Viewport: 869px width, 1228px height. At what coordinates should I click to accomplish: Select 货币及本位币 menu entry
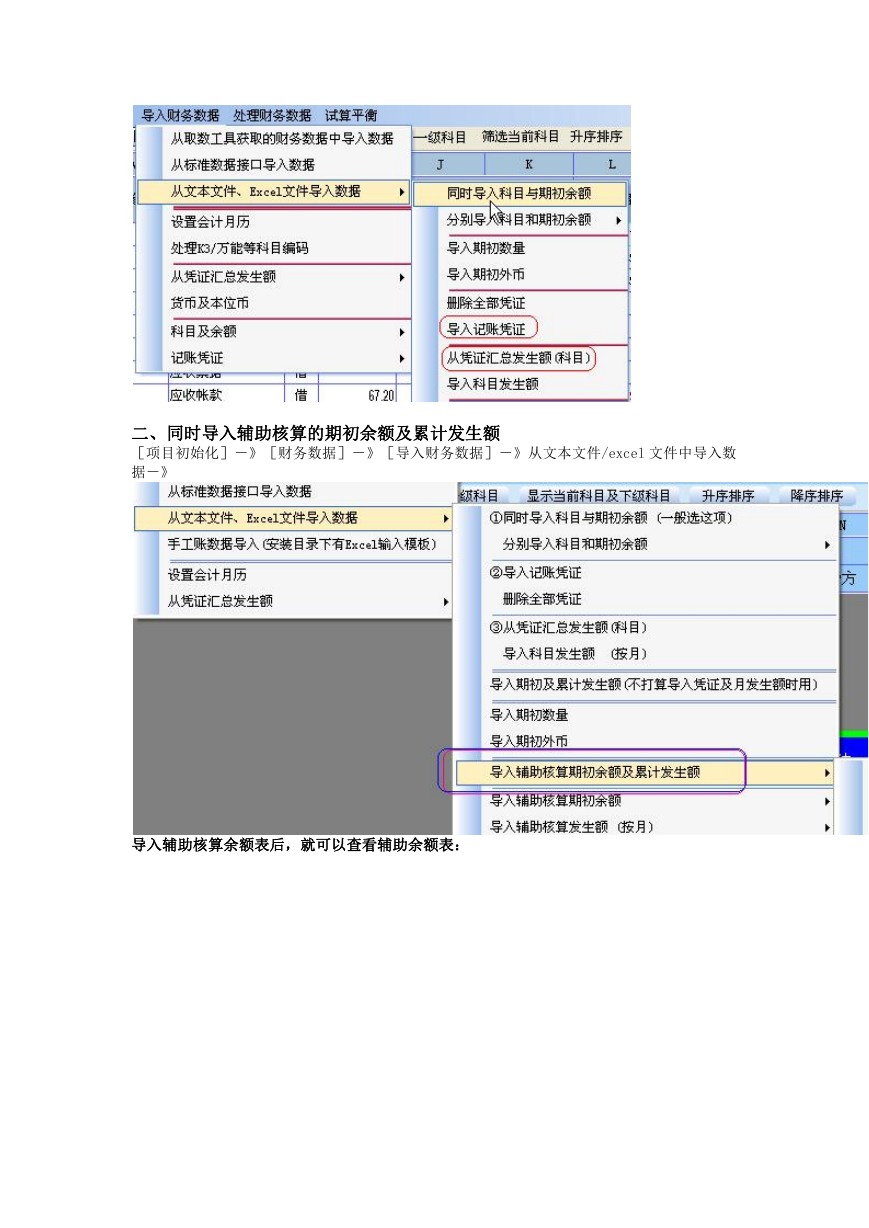273,303
